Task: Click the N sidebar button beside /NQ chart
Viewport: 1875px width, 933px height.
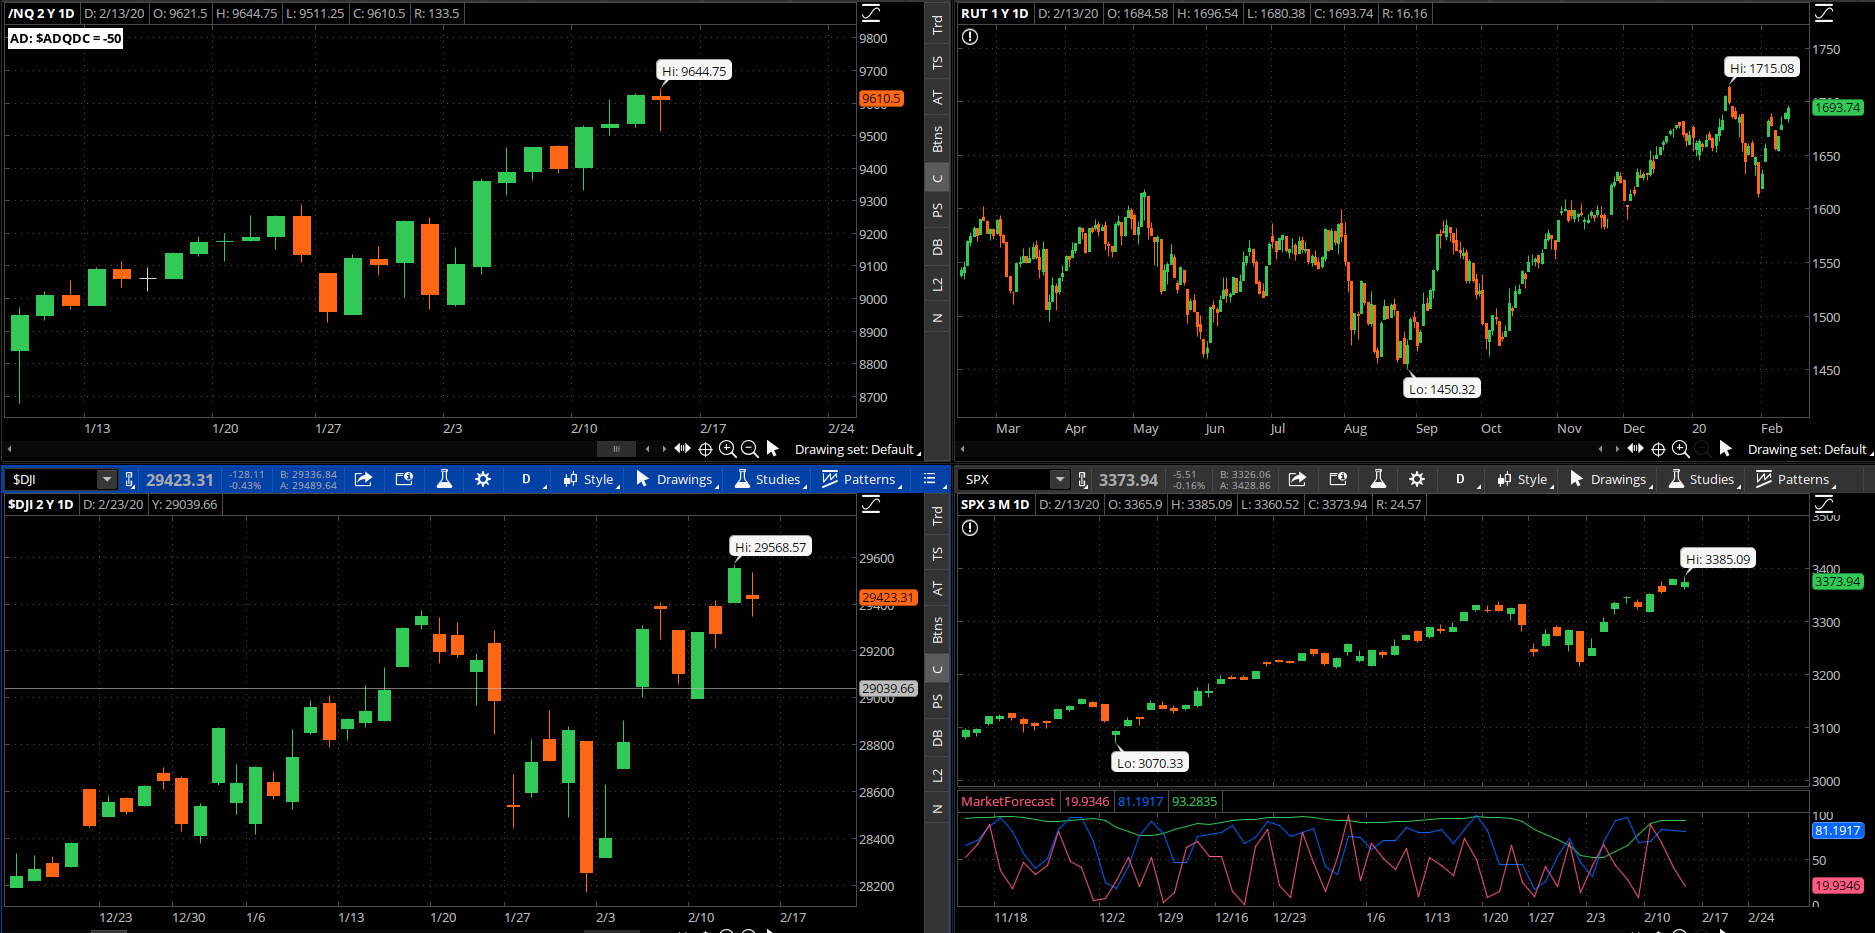Action: (x=937, y=318)
